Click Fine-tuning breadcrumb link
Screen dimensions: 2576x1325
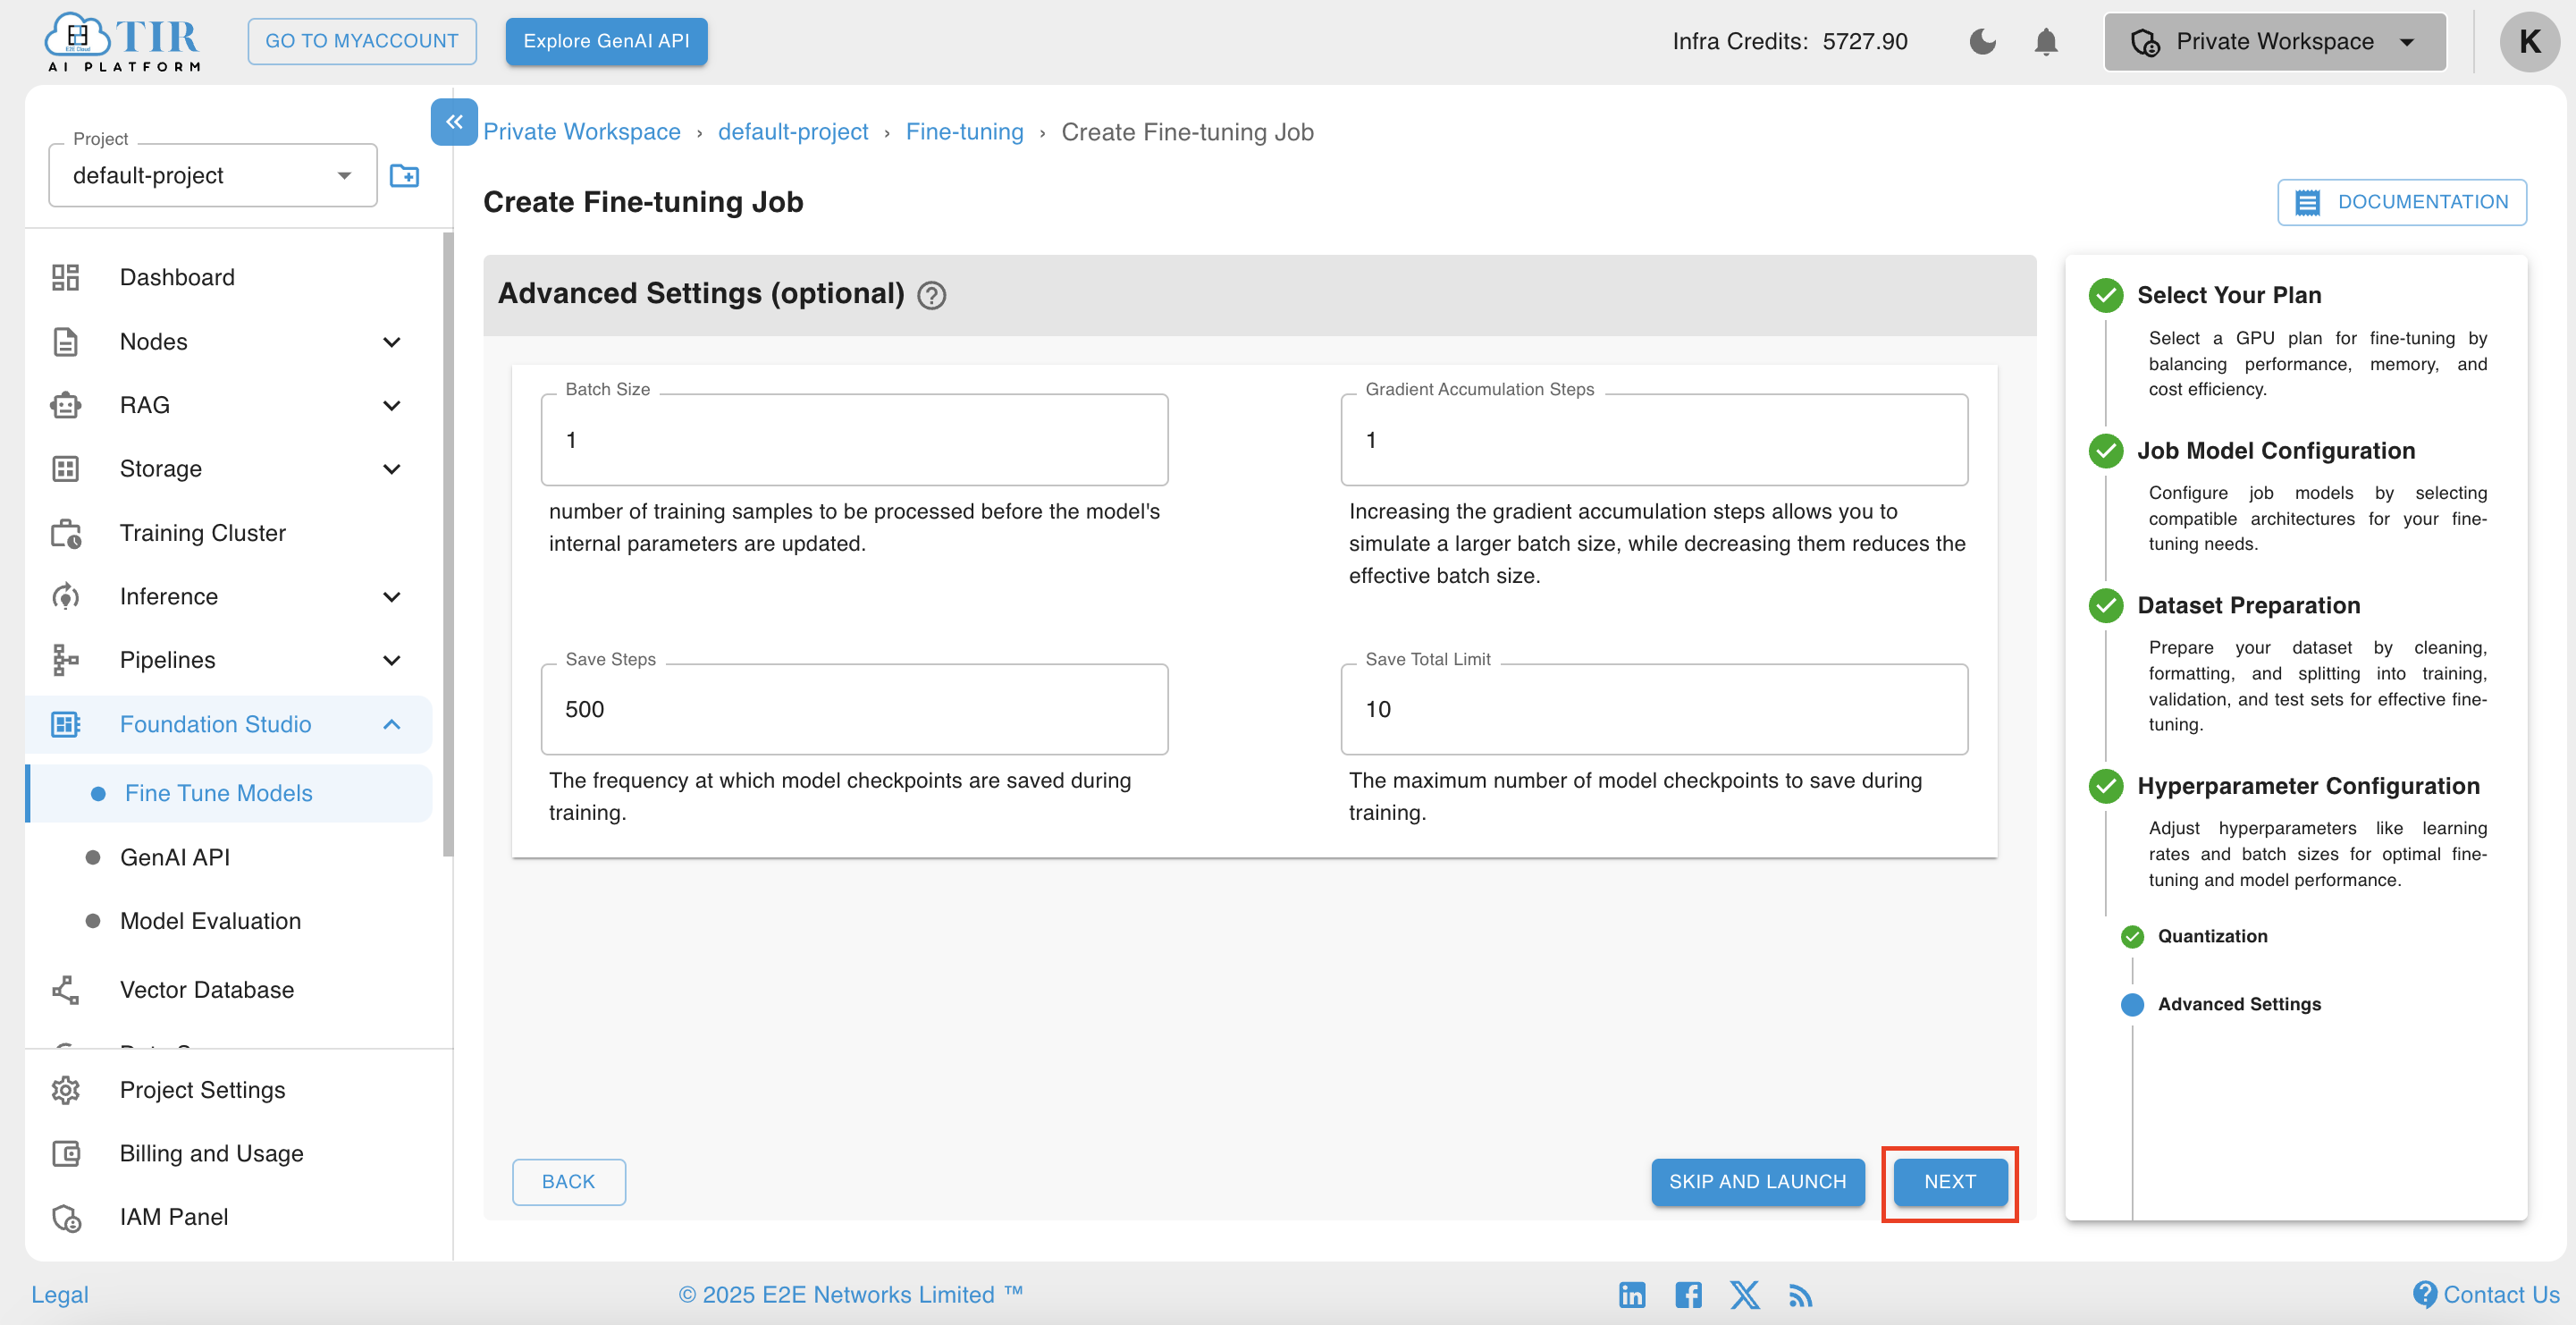tap(964, 132)
